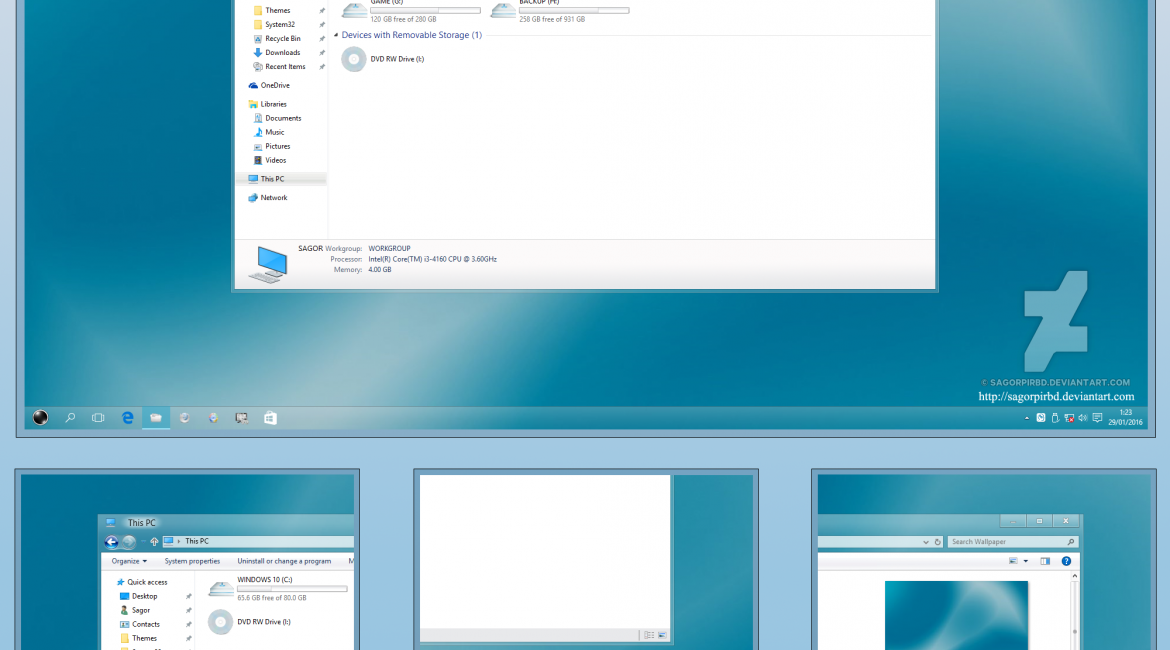Collapse Devices with Removable Storage group
This screenshot has width=1170, height=650.
(x=336, y=35)
